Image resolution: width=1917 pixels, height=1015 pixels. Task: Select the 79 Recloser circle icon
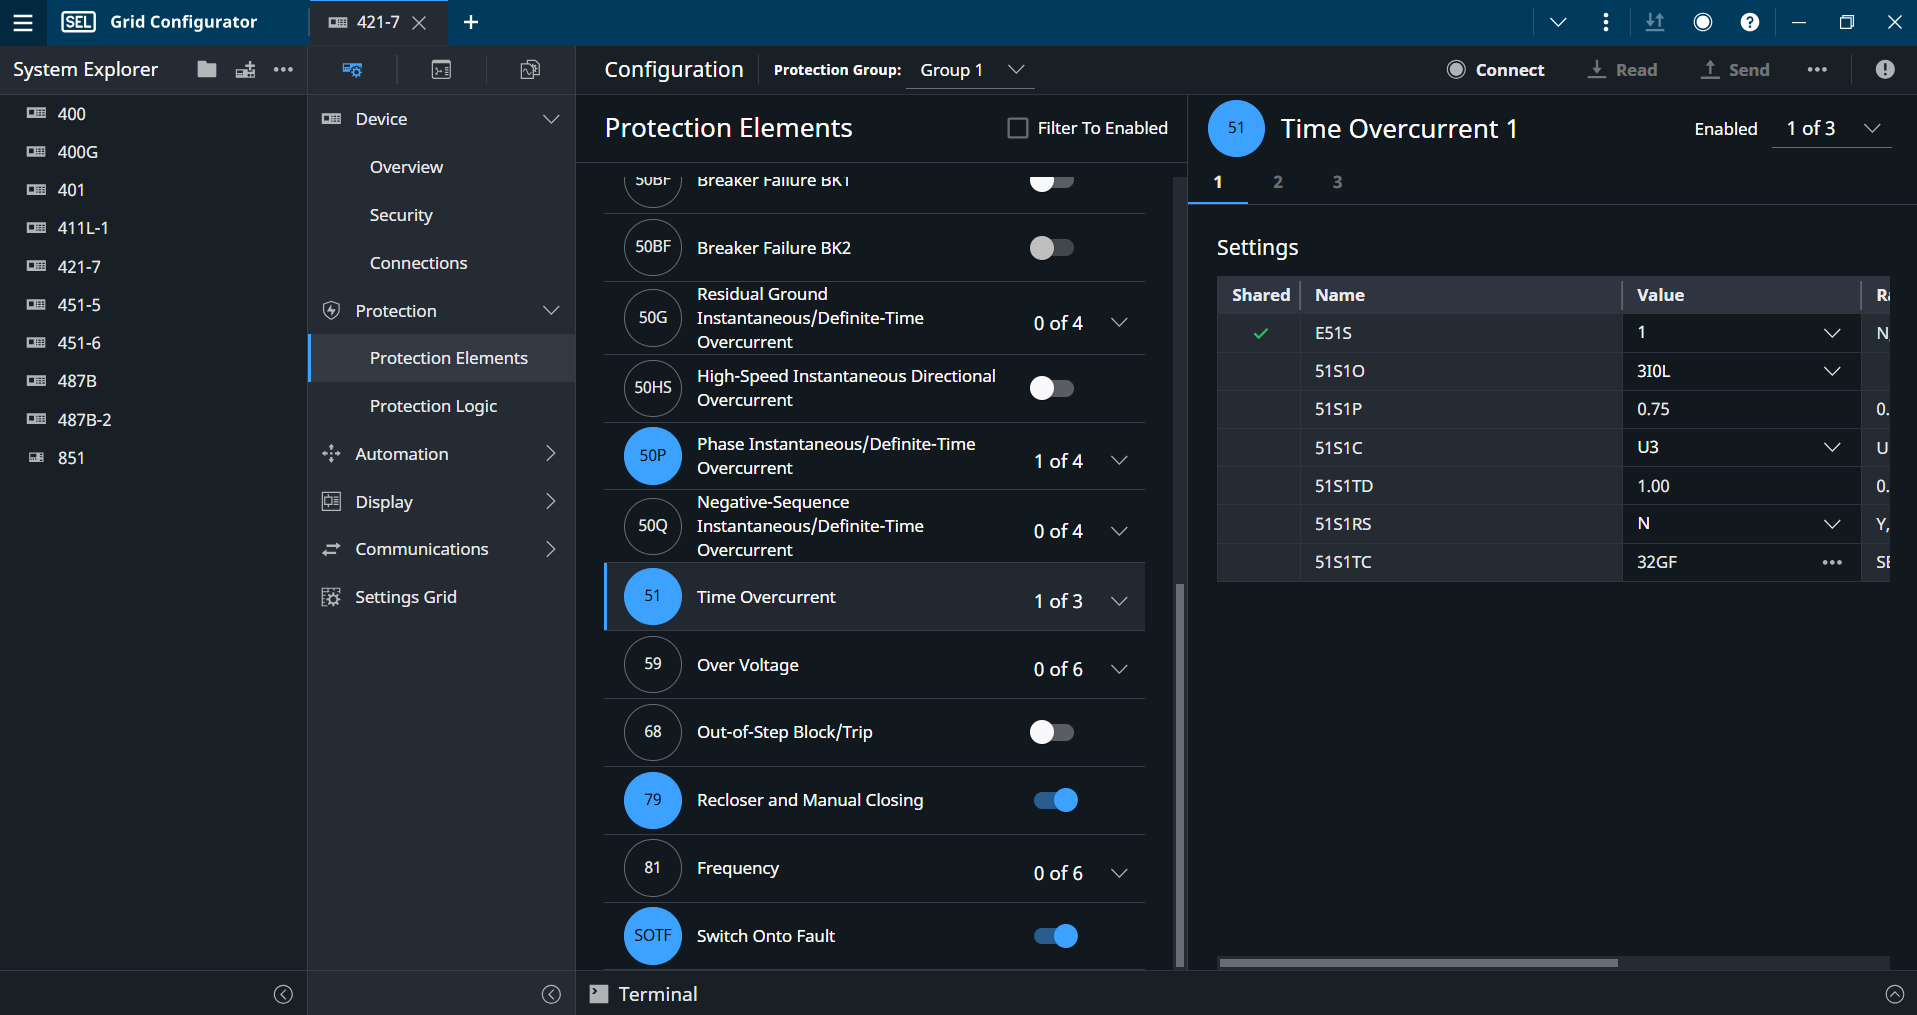(x=653, y=800)
